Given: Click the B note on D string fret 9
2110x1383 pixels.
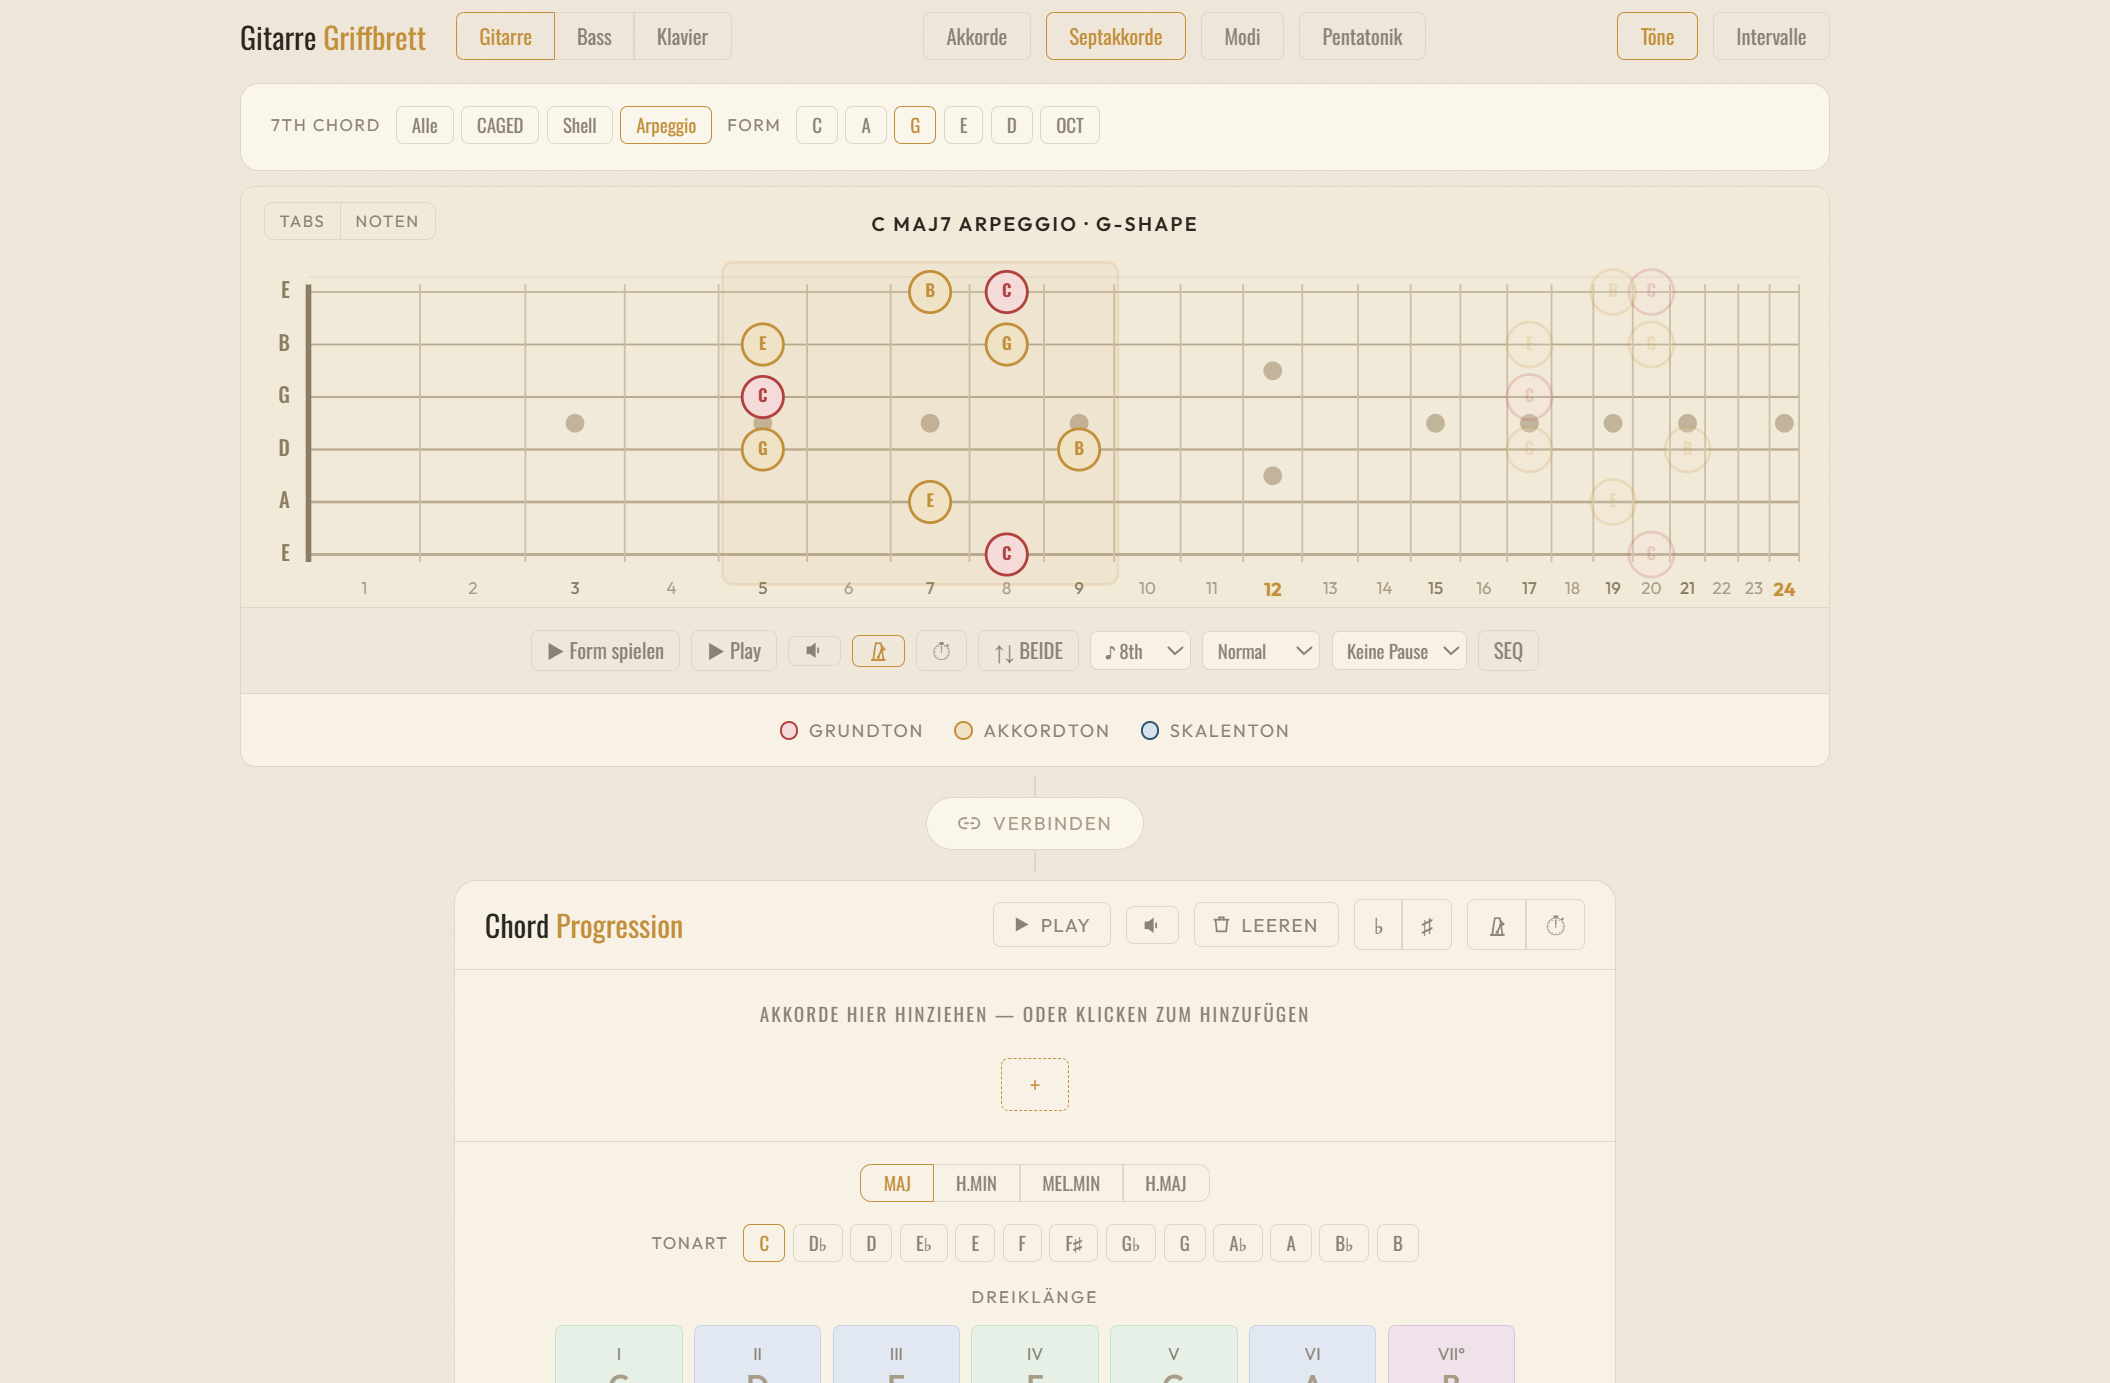Looking at the screenshot, I should pos(1079,449).
